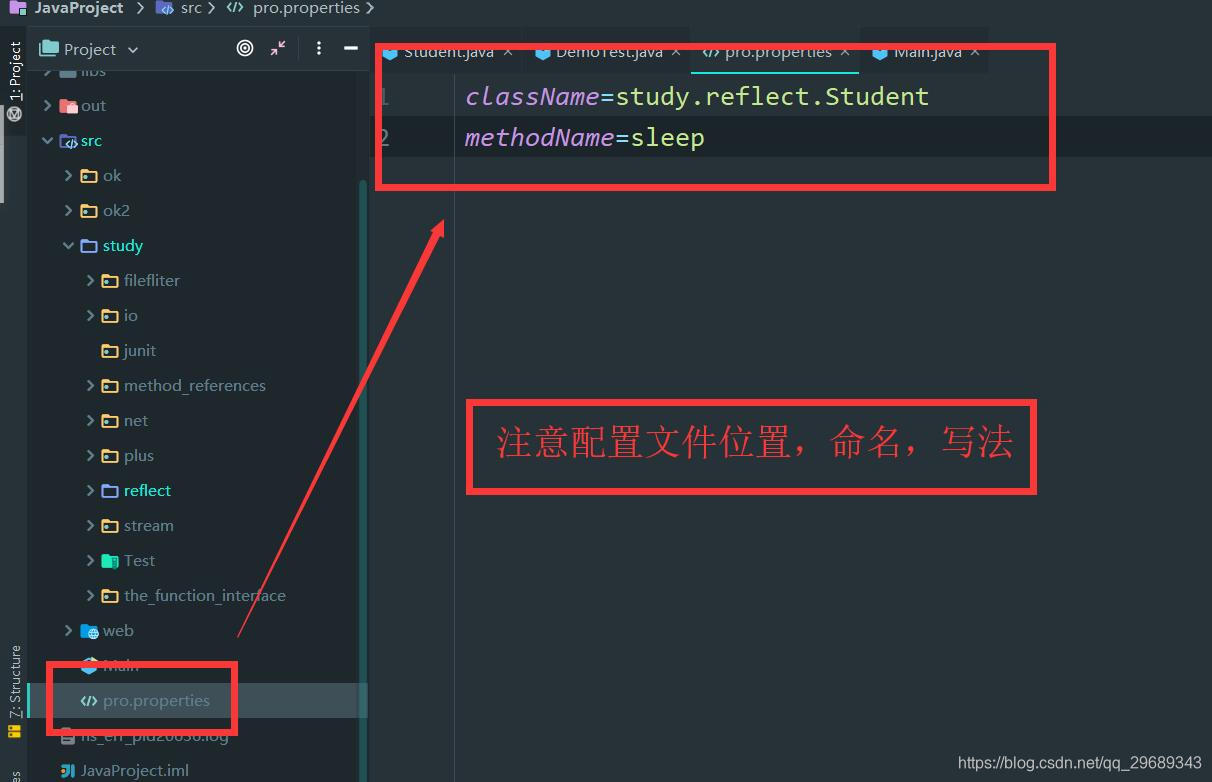Click the Favorites side icon below Structure
Image resolution: width=1212 pixels, height=782 pixels.
pos(14,732)
